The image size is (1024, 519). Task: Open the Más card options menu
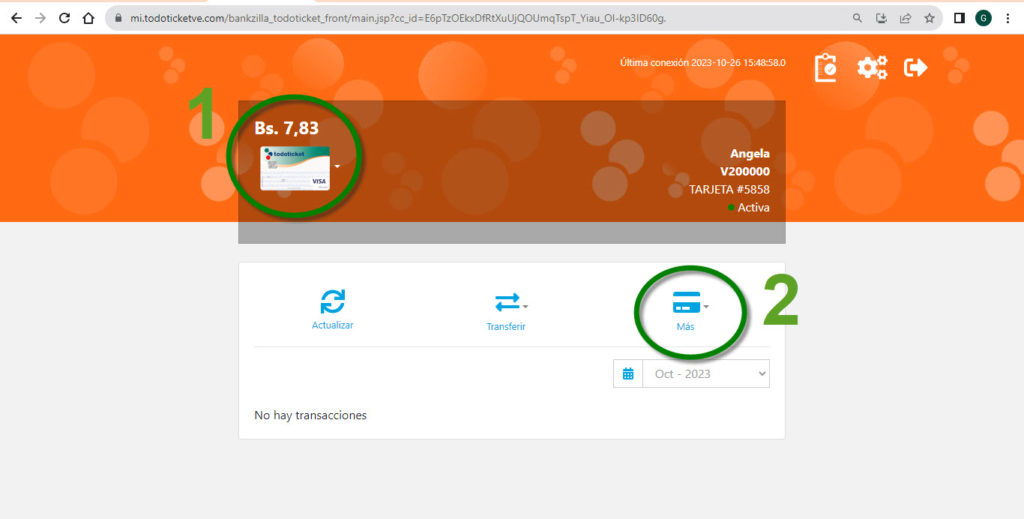click(688, 303)
